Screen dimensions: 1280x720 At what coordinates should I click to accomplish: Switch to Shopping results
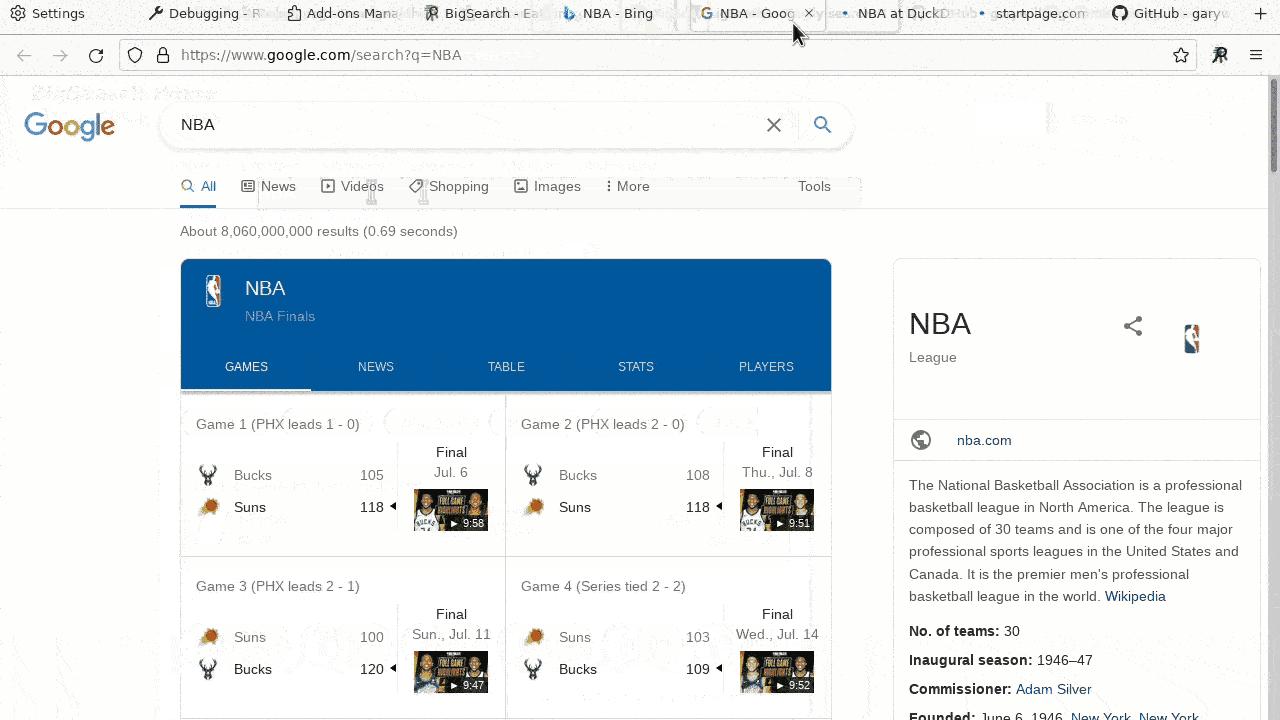[x=449, y=186]
